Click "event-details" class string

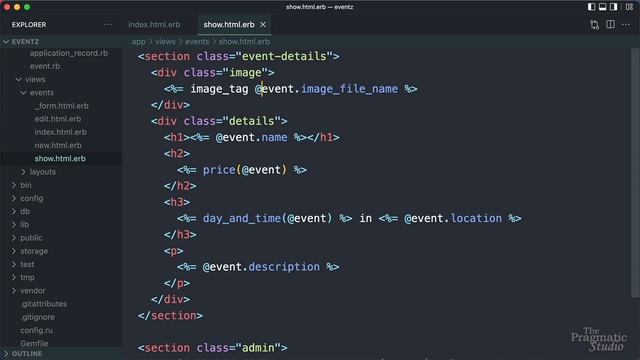[x=284, y=56]
